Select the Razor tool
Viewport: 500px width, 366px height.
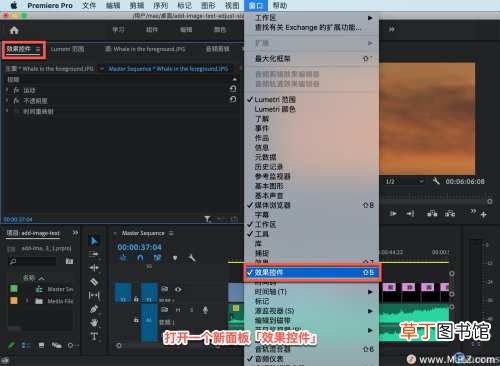pos(94,282)
